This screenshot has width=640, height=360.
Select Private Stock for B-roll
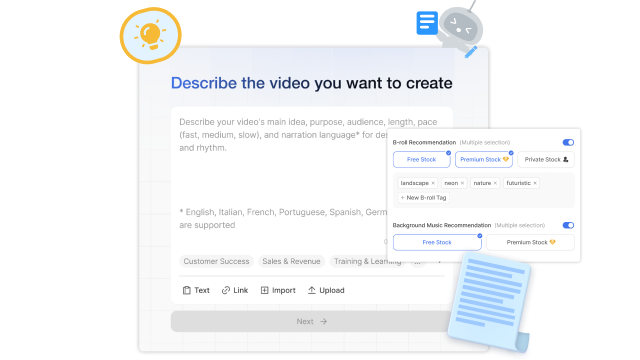click(546, 160)
